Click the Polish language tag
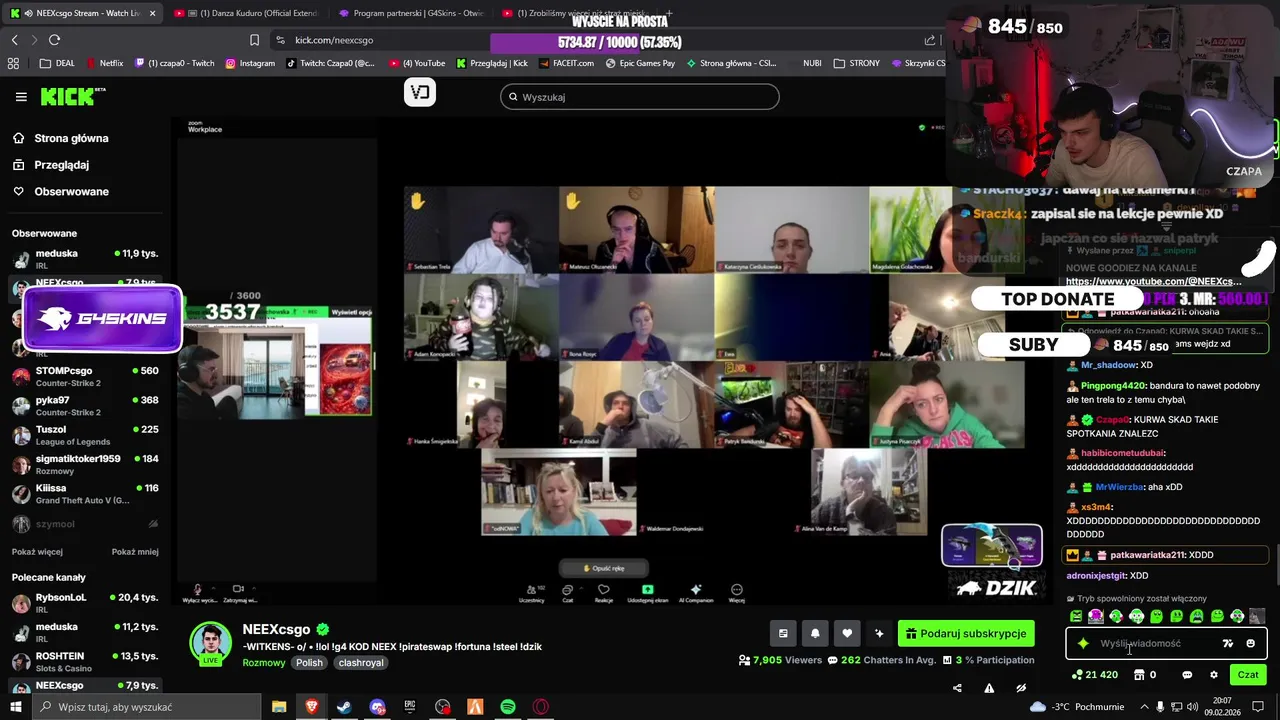 309,663
